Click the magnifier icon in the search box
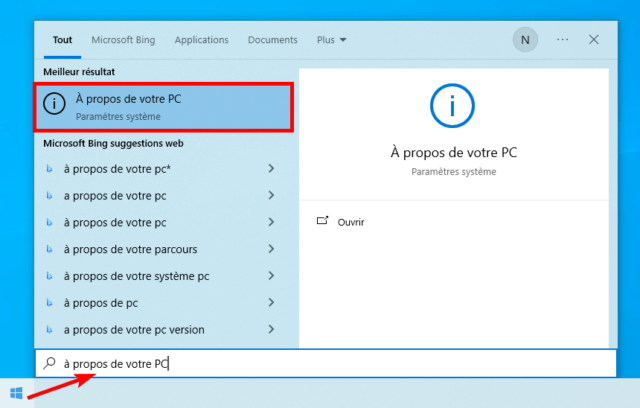This screenshot has height=408, width=640. [49, 363]
